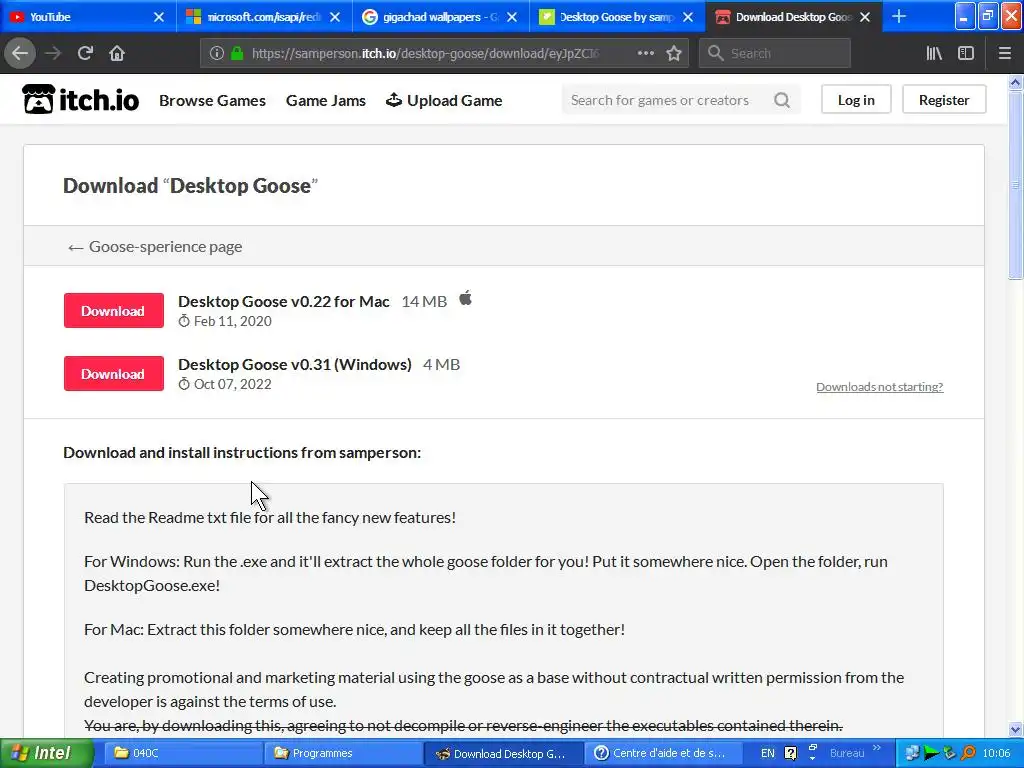Click the itch.io logo

(80, 99)
